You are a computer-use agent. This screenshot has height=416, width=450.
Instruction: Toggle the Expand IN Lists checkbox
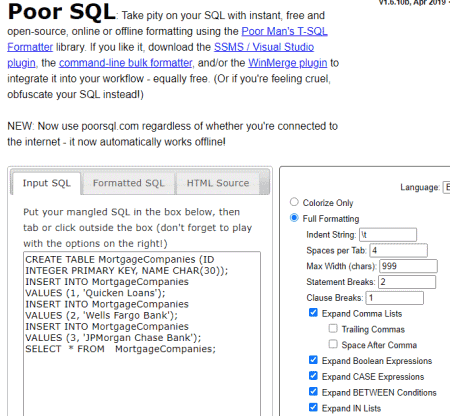(x=313, y=407)
